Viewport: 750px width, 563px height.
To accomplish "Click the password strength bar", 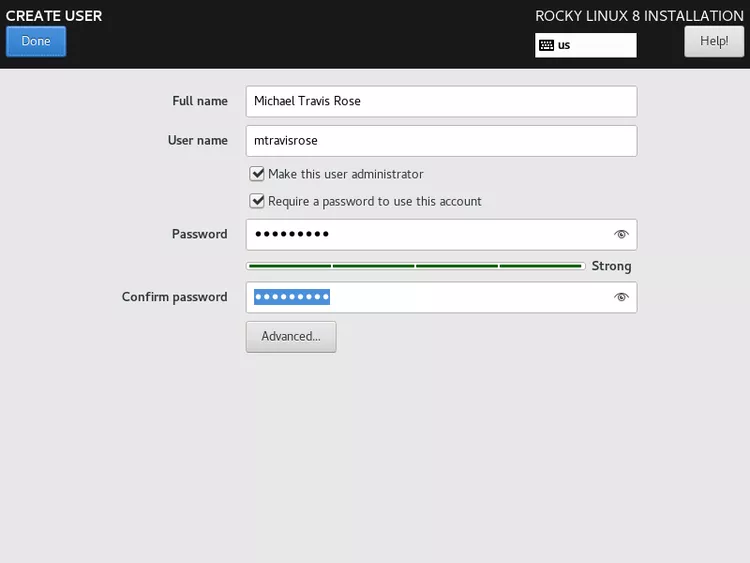I will point(416,266).
